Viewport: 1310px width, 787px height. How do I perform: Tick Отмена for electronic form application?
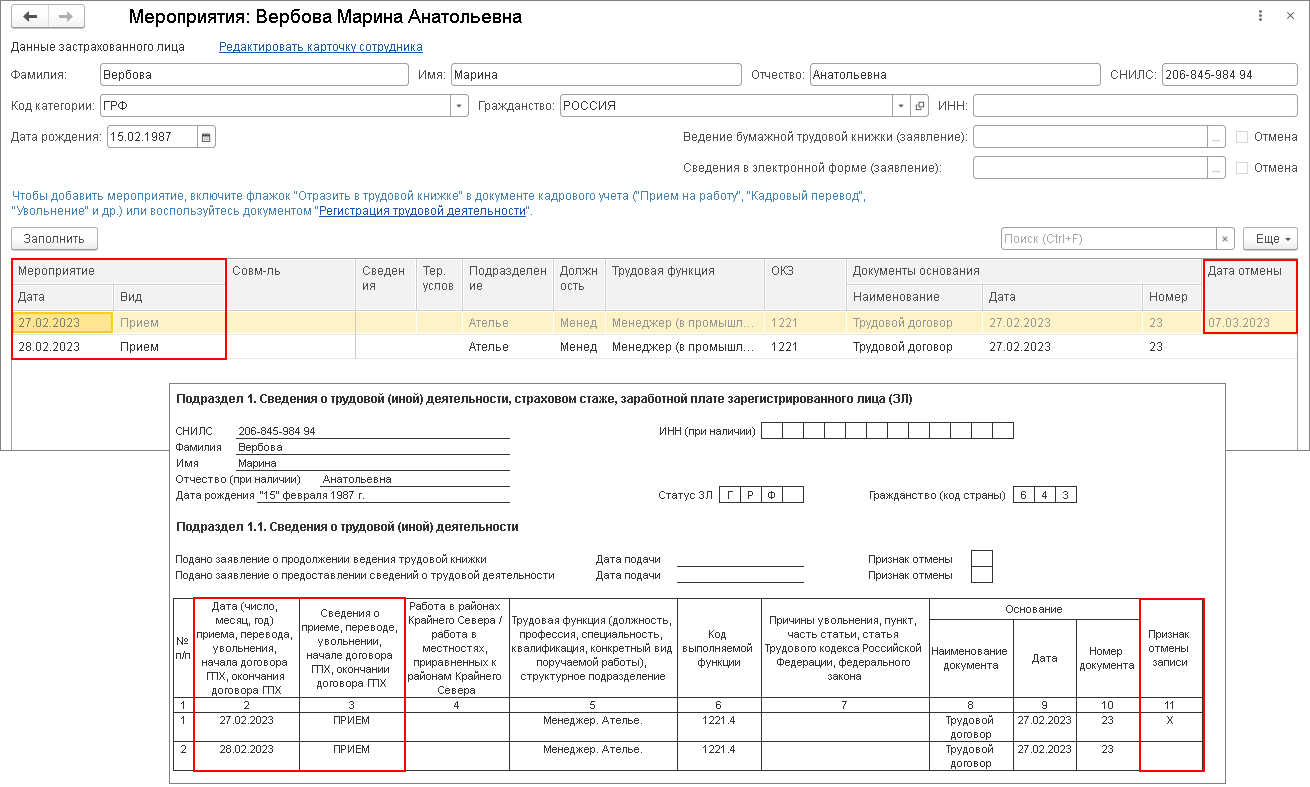point(1242,168)
